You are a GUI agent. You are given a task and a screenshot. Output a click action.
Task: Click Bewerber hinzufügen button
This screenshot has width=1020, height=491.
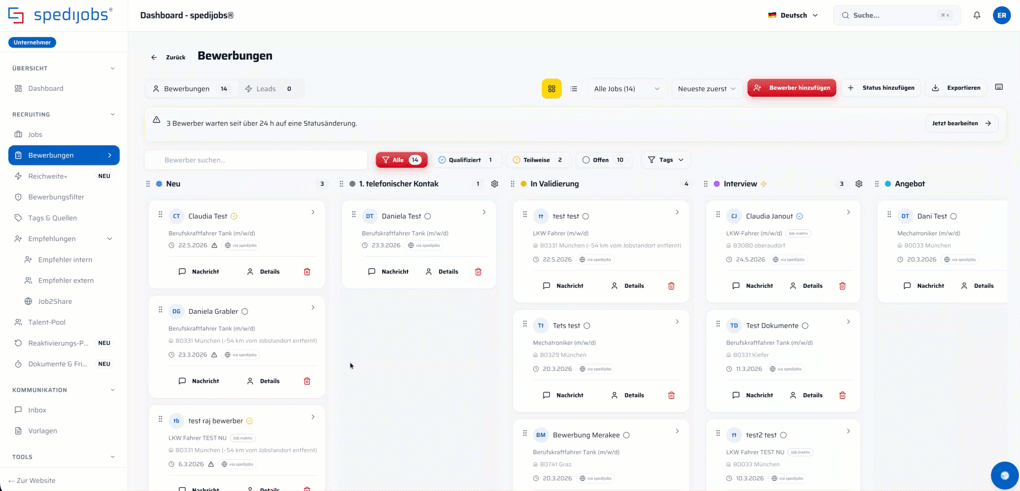pos(792,88)
